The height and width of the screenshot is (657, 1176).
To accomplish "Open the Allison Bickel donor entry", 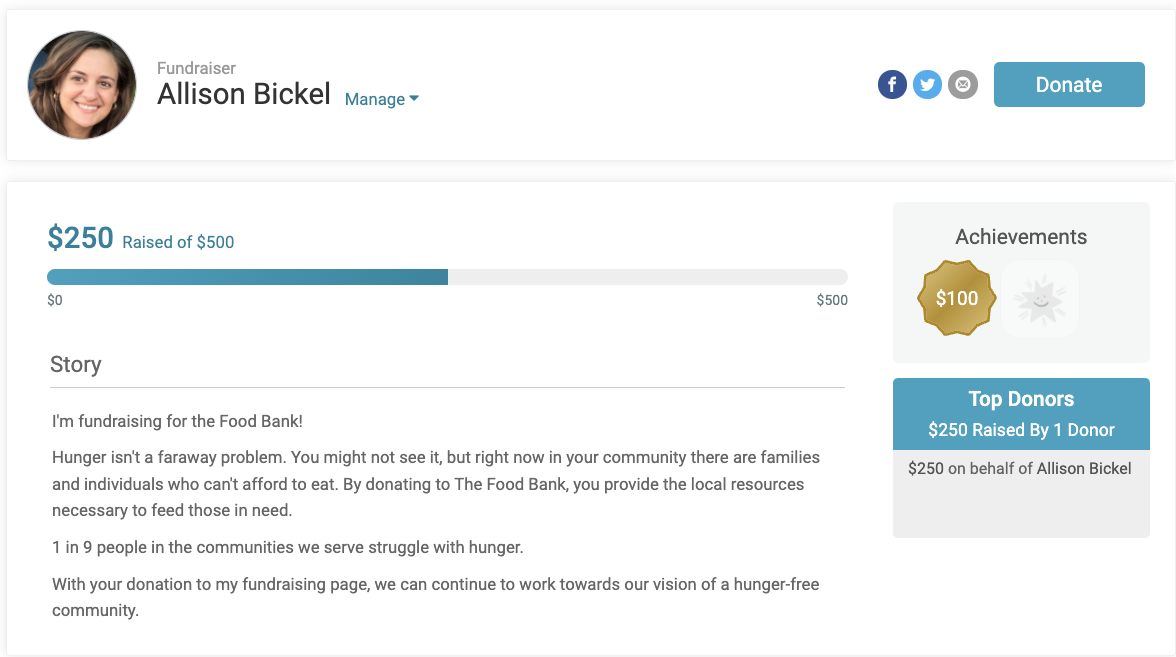I will click(x=1084, y=468).
